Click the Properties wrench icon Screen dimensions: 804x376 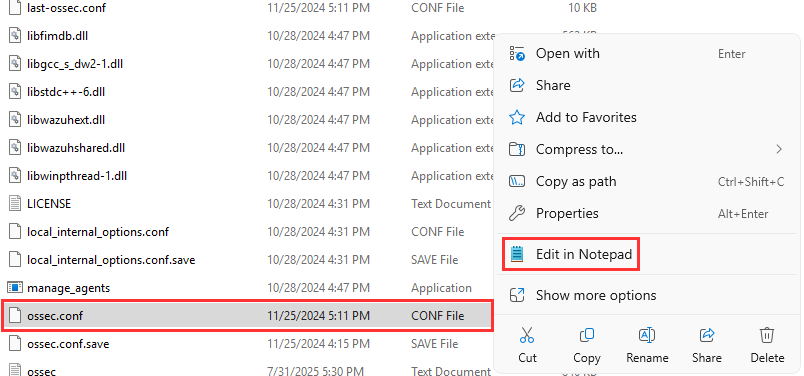coord(517,213)
